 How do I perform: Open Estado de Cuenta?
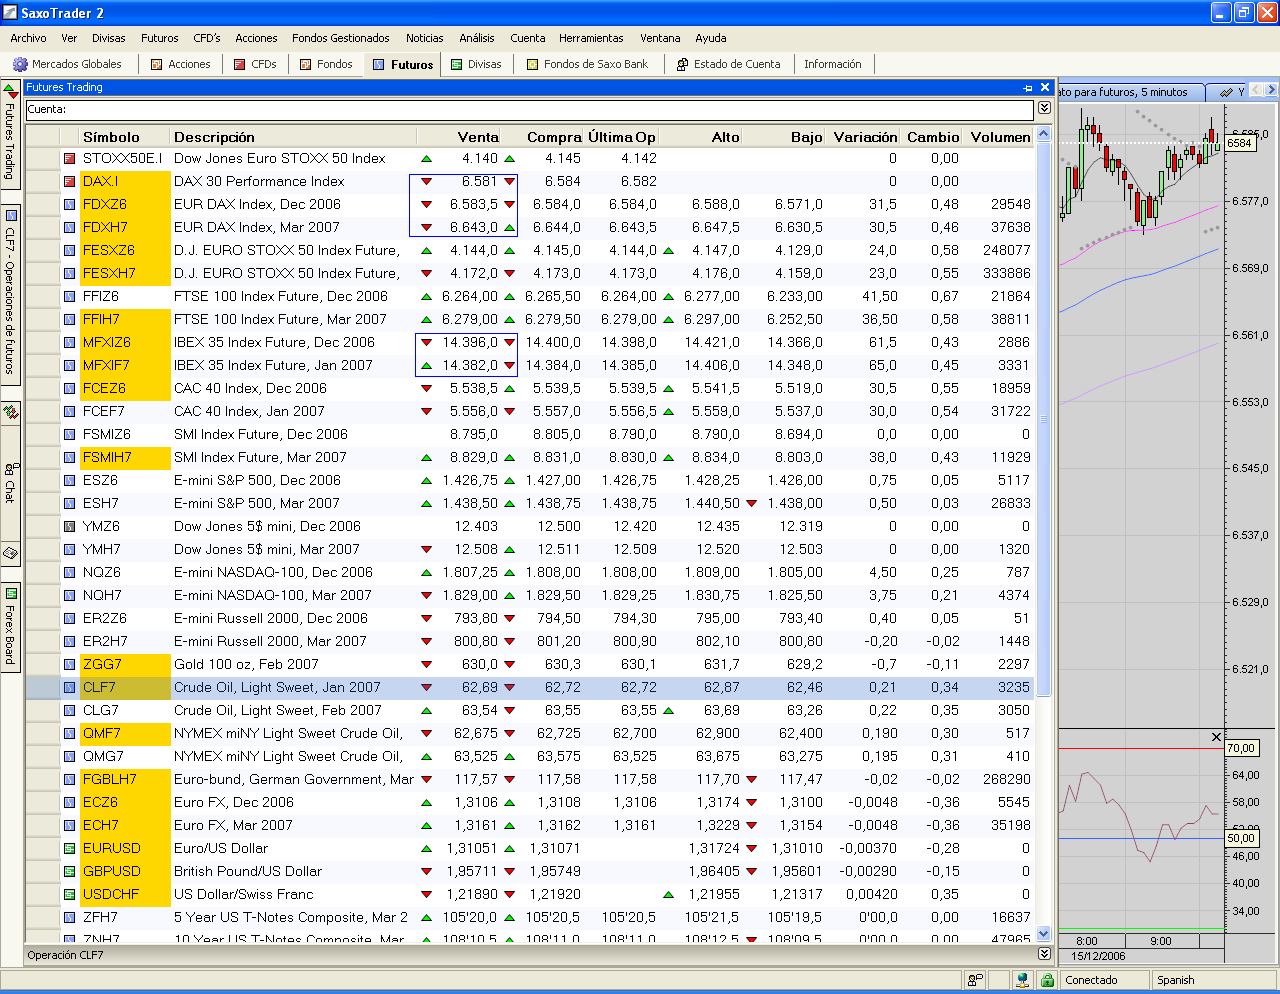728,64
